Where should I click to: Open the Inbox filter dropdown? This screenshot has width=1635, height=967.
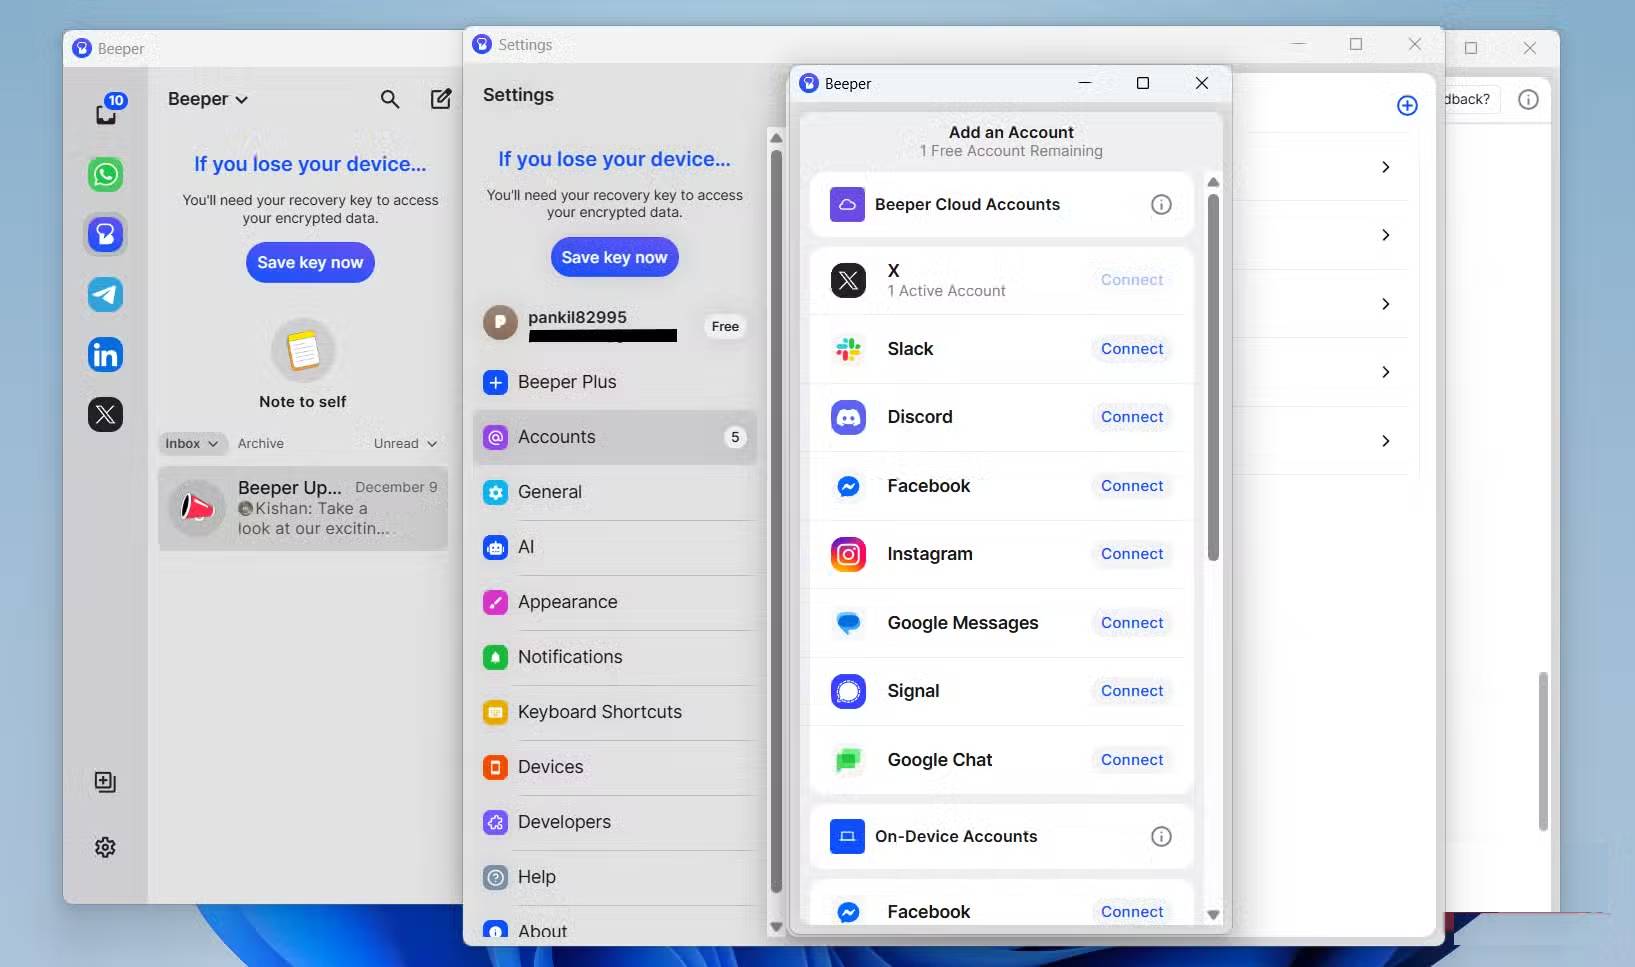coord(191,443)
